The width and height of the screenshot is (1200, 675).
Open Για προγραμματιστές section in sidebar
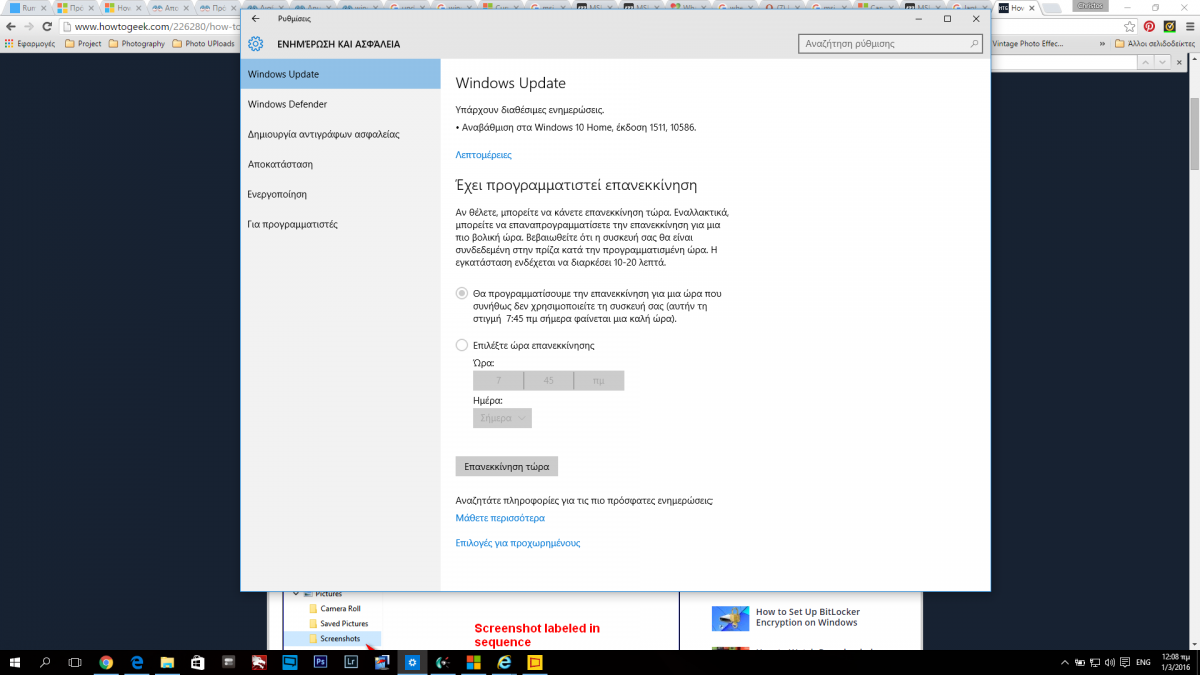point(341,224)
